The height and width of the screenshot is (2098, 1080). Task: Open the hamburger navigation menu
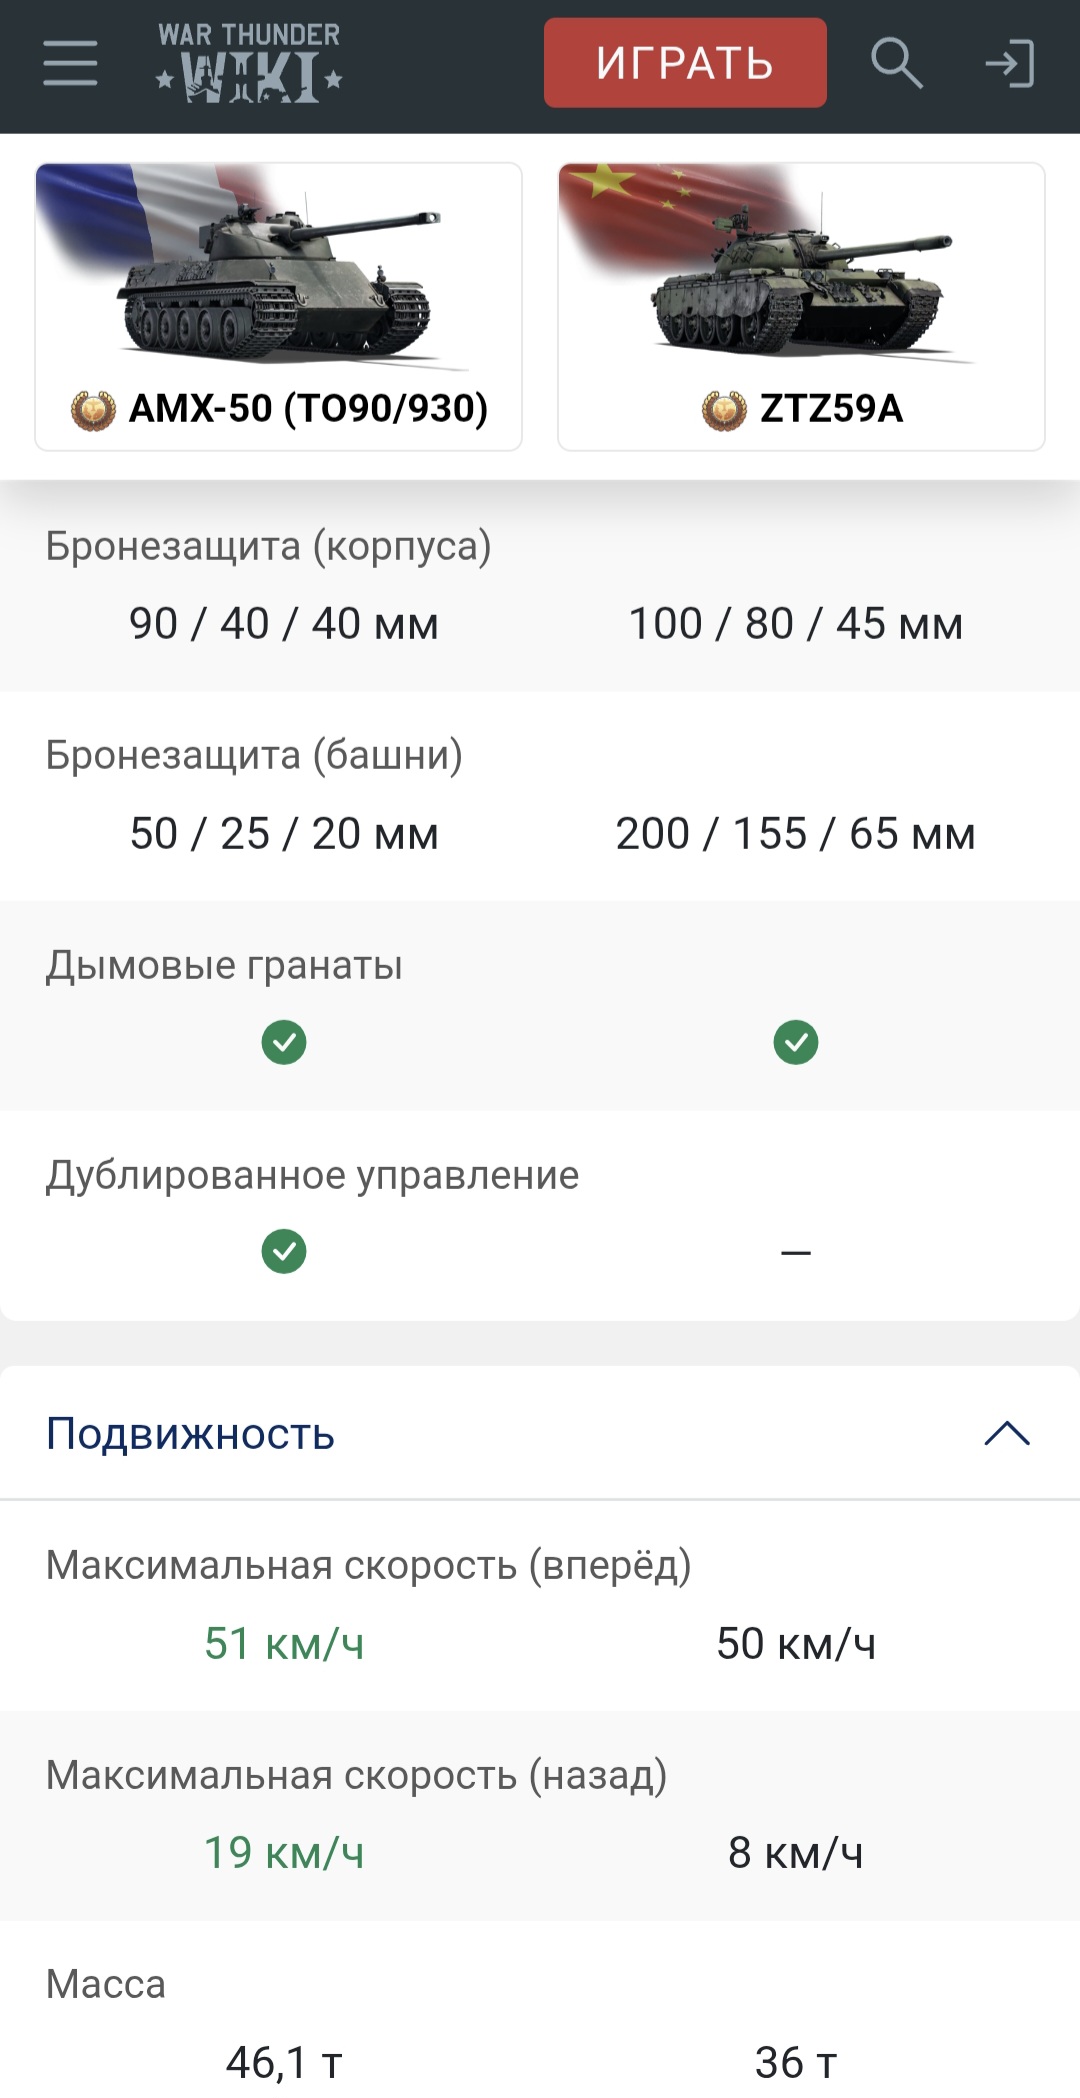point(70,64)
